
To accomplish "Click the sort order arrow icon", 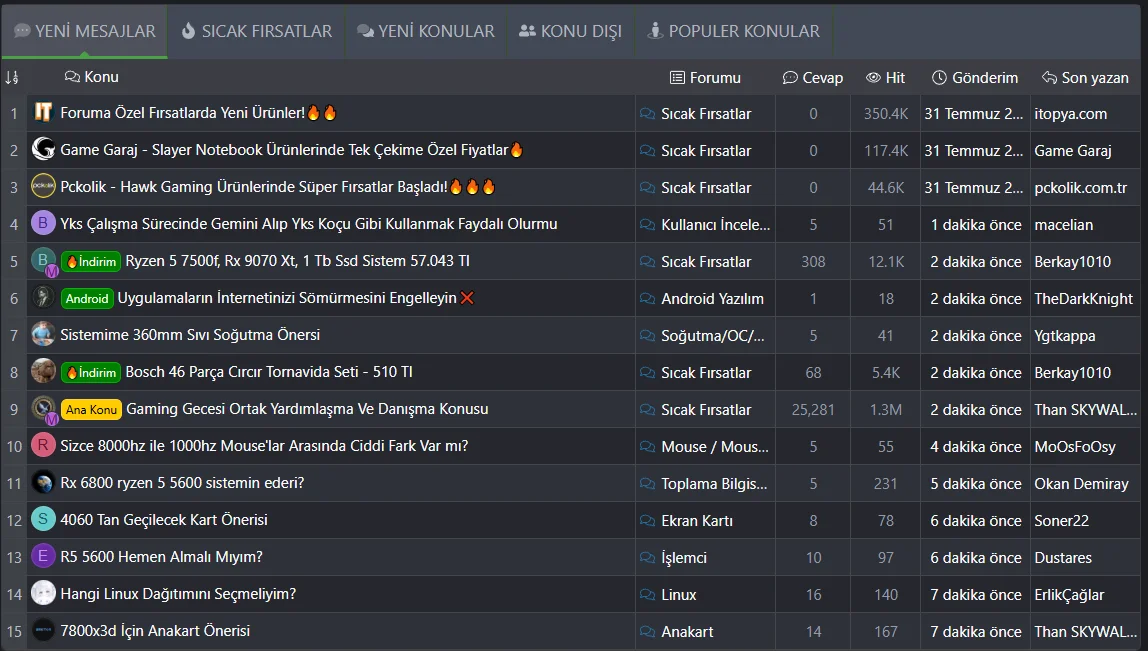I will click(12, 78).
